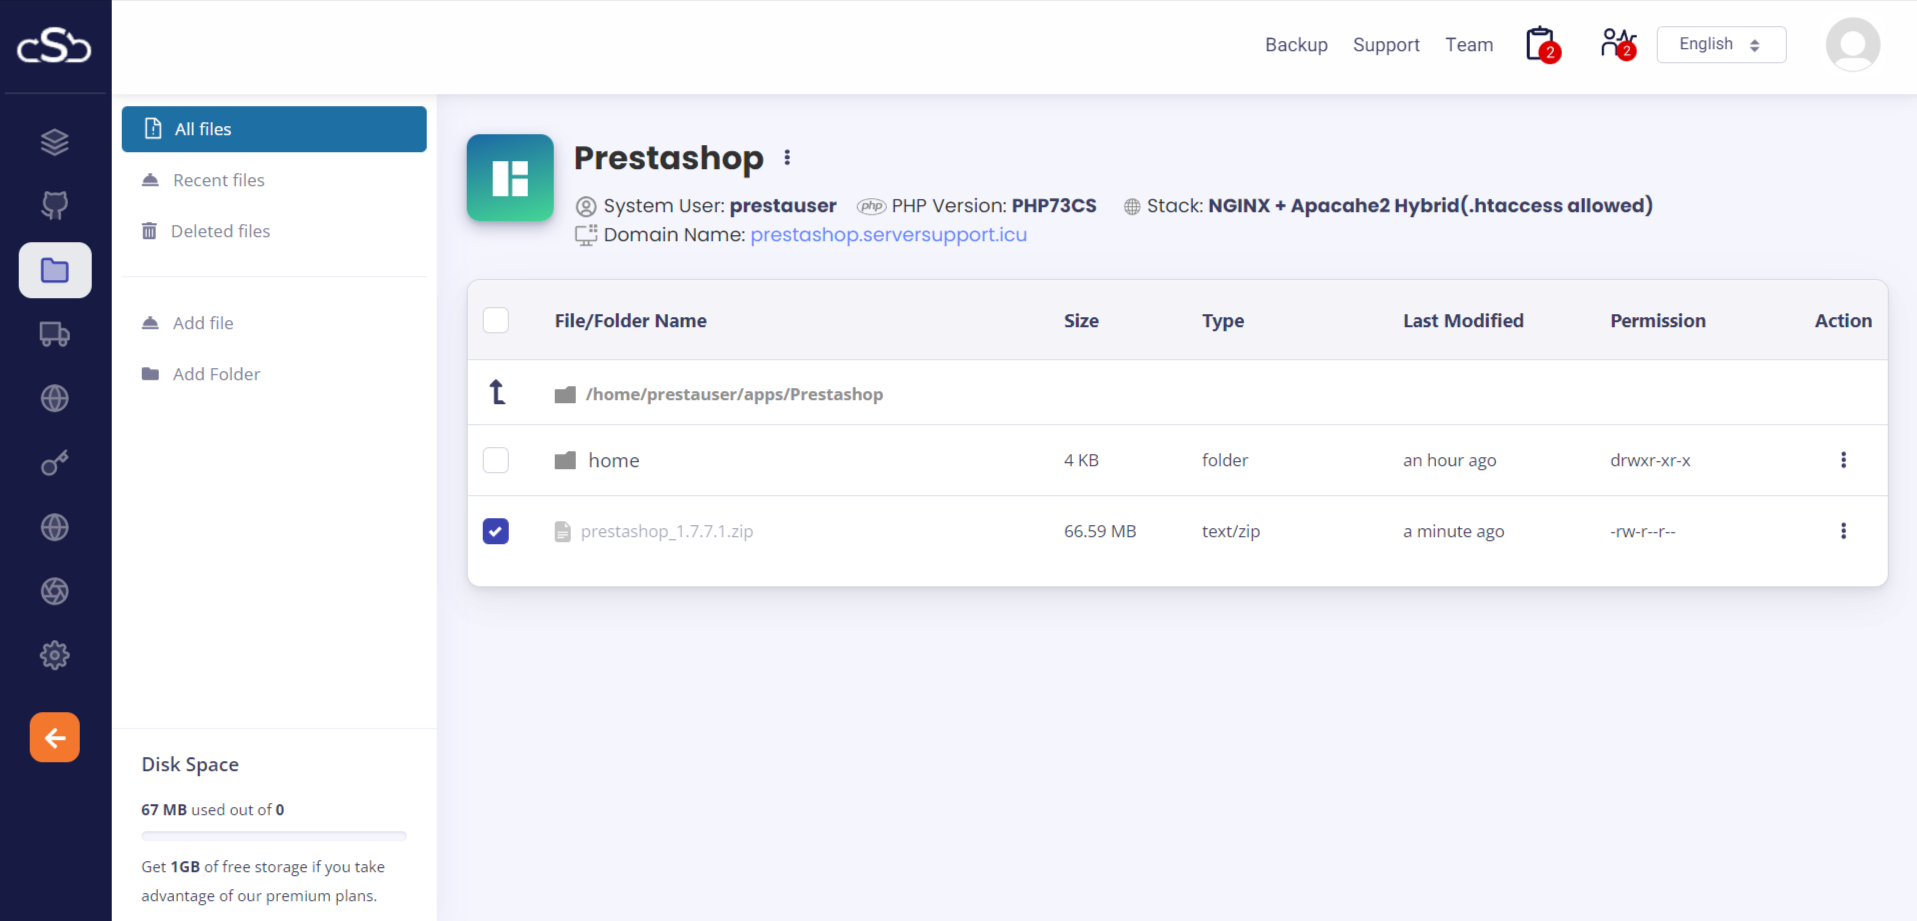
Task: Open clipboard notifications icon with badge
Action: (1542, 45)
